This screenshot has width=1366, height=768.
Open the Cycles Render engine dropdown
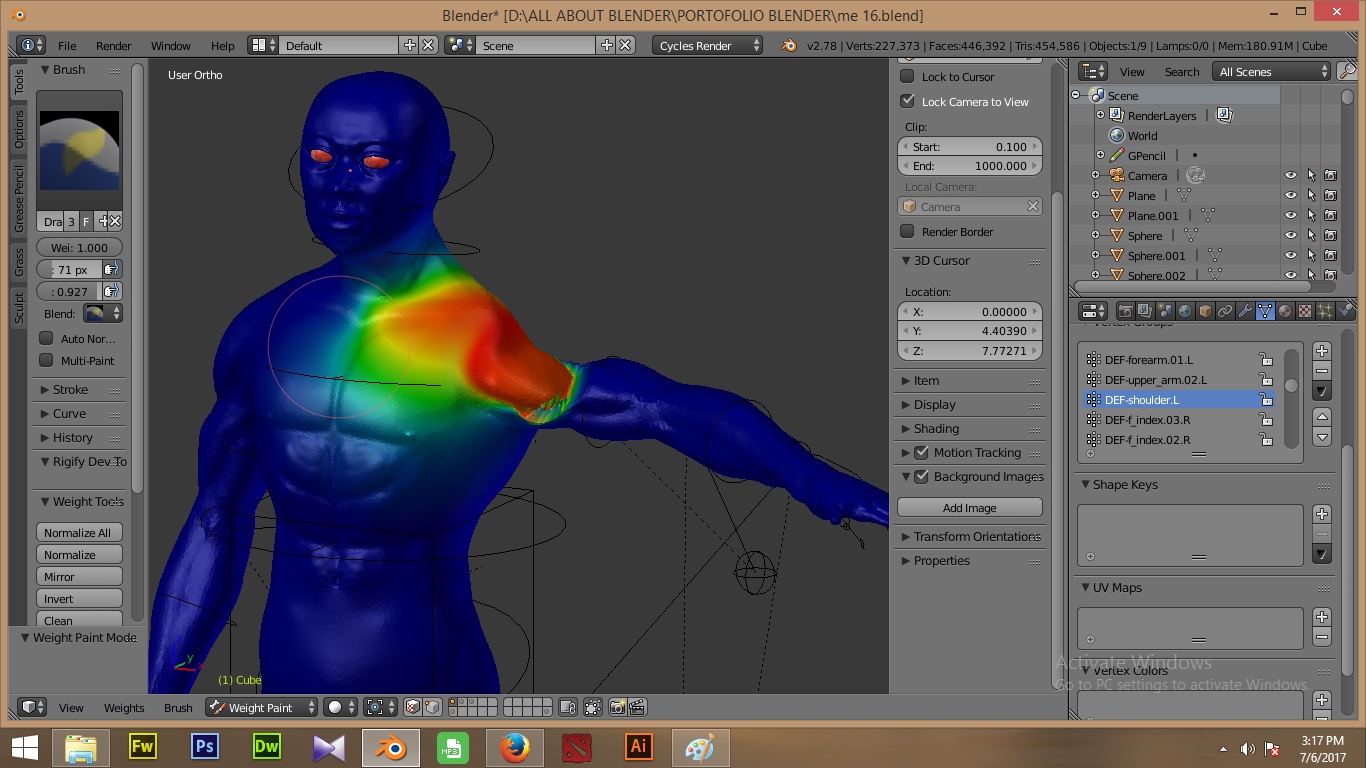[x=707, y=45]
